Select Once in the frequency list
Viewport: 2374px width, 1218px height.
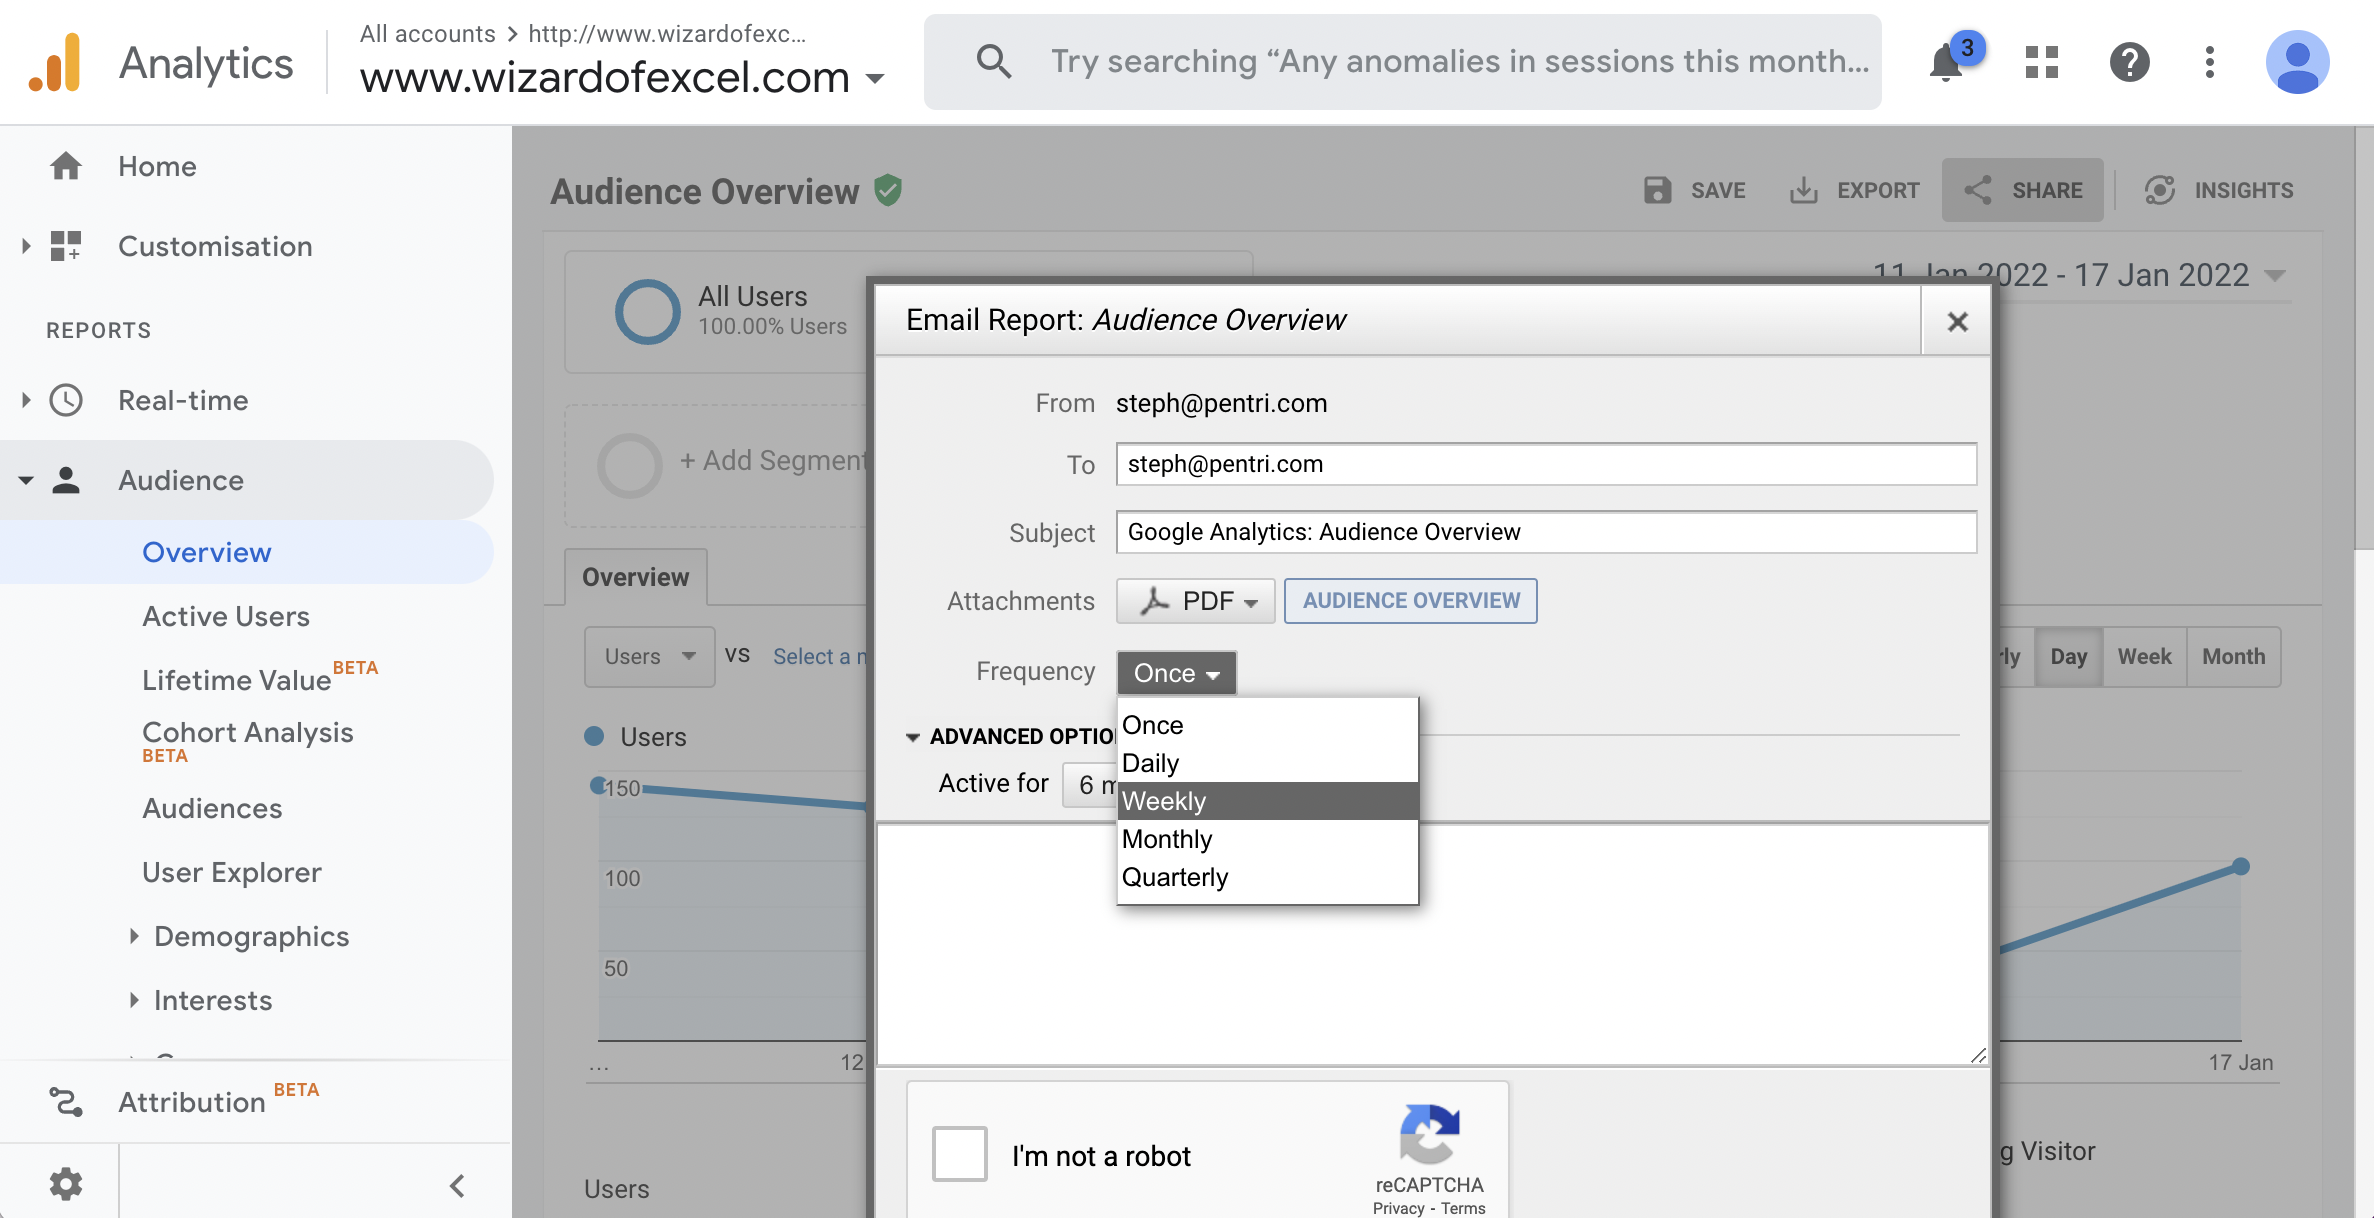(x=1267, y=725)
